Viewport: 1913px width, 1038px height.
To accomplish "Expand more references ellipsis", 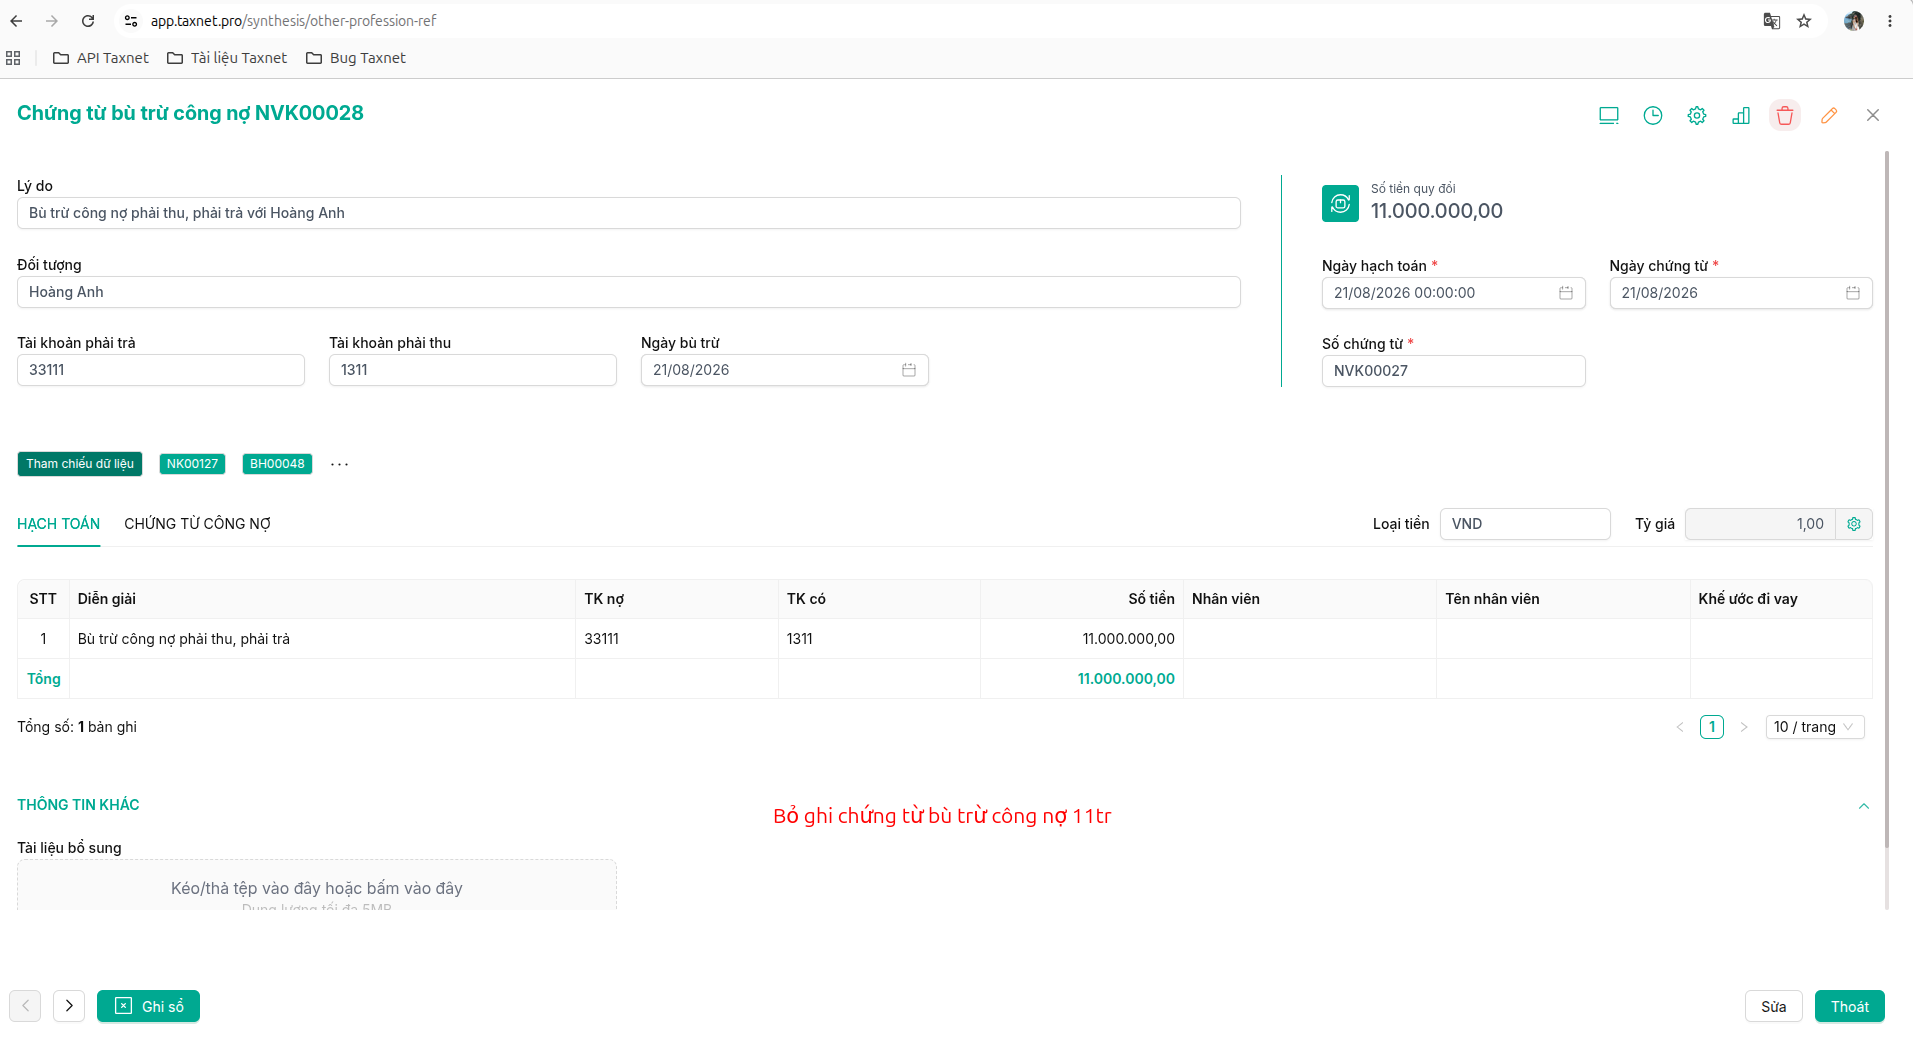I will (x=340, y=464).
